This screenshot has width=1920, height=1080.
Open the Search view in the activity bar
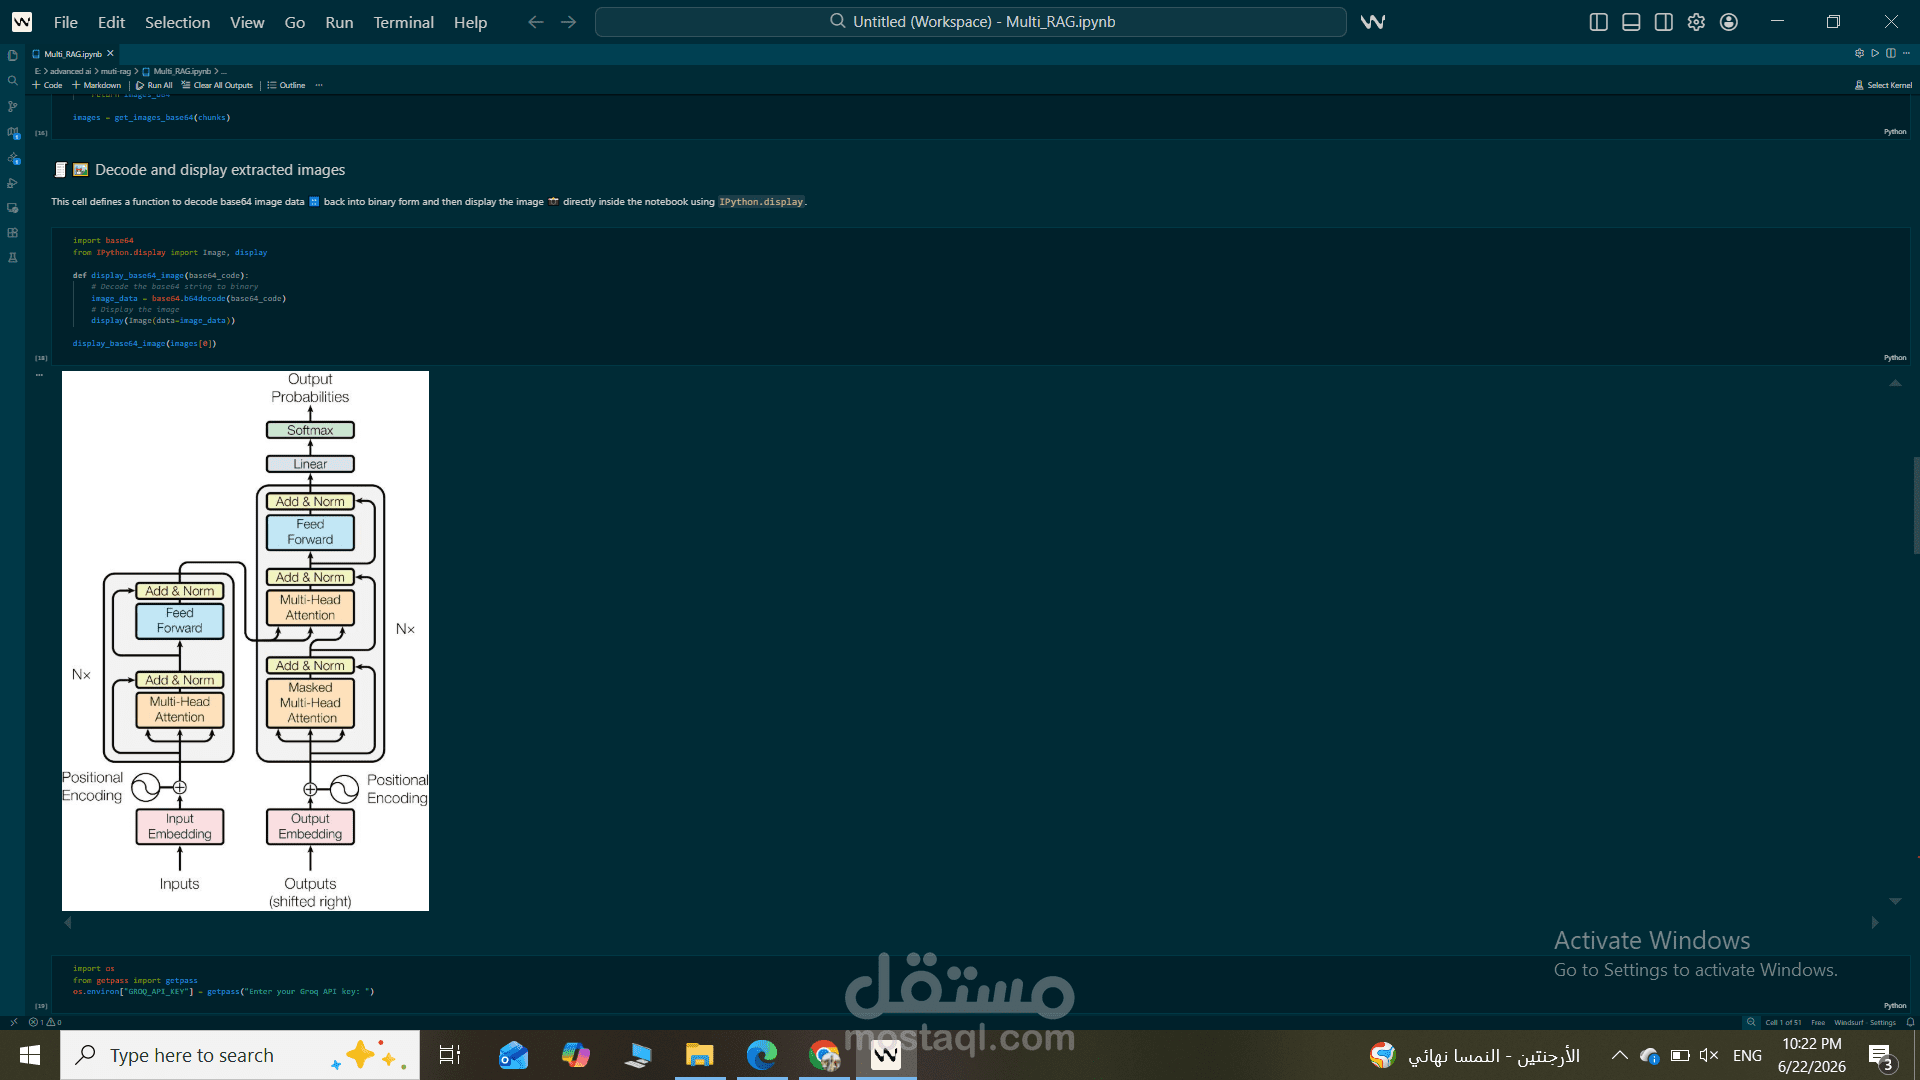[13, 81]
